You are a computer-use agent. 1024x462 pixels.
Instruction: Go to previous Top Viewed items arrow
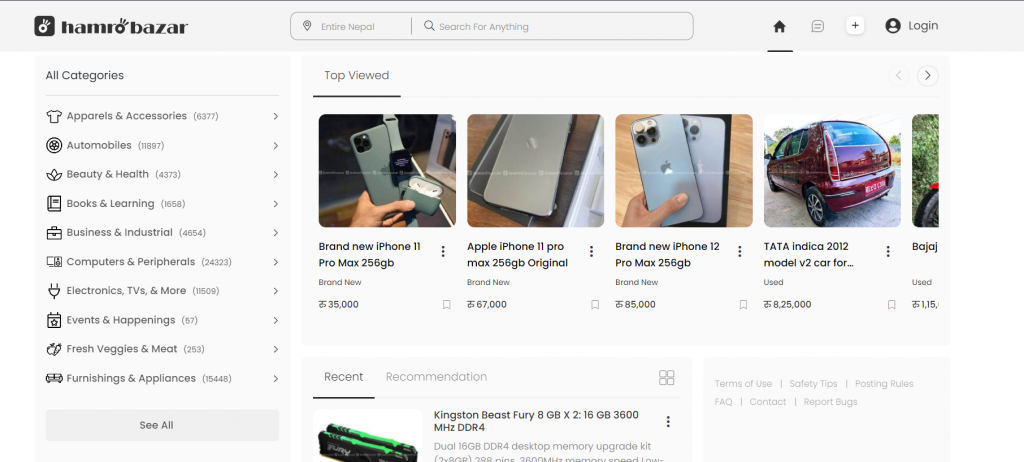[x=899, y=76]
